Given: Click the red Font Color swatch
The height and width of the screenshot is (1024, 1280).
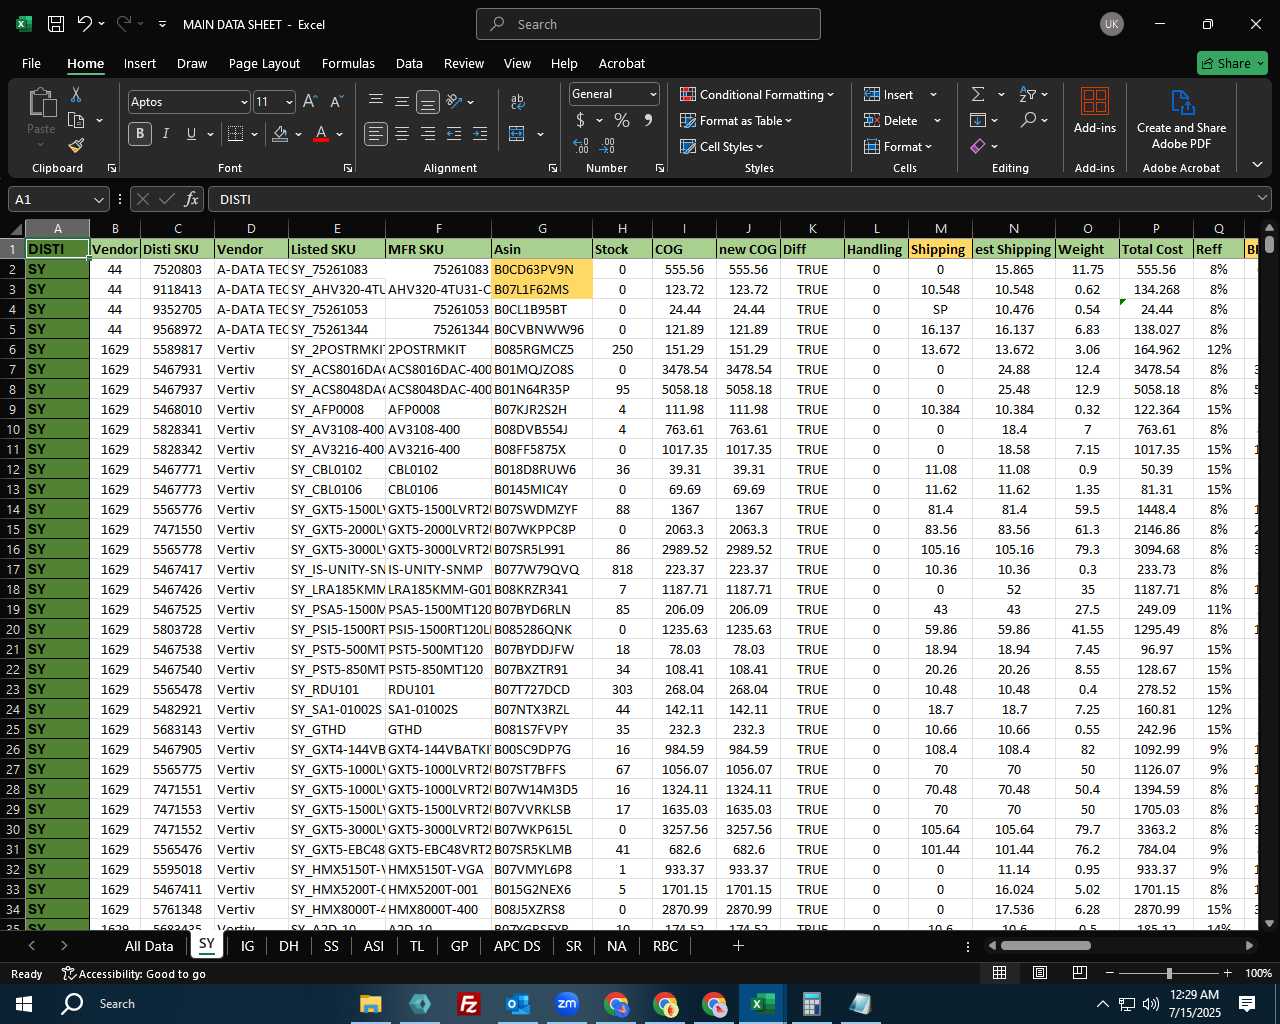Looking at the screenshot, I should point(321,134).
